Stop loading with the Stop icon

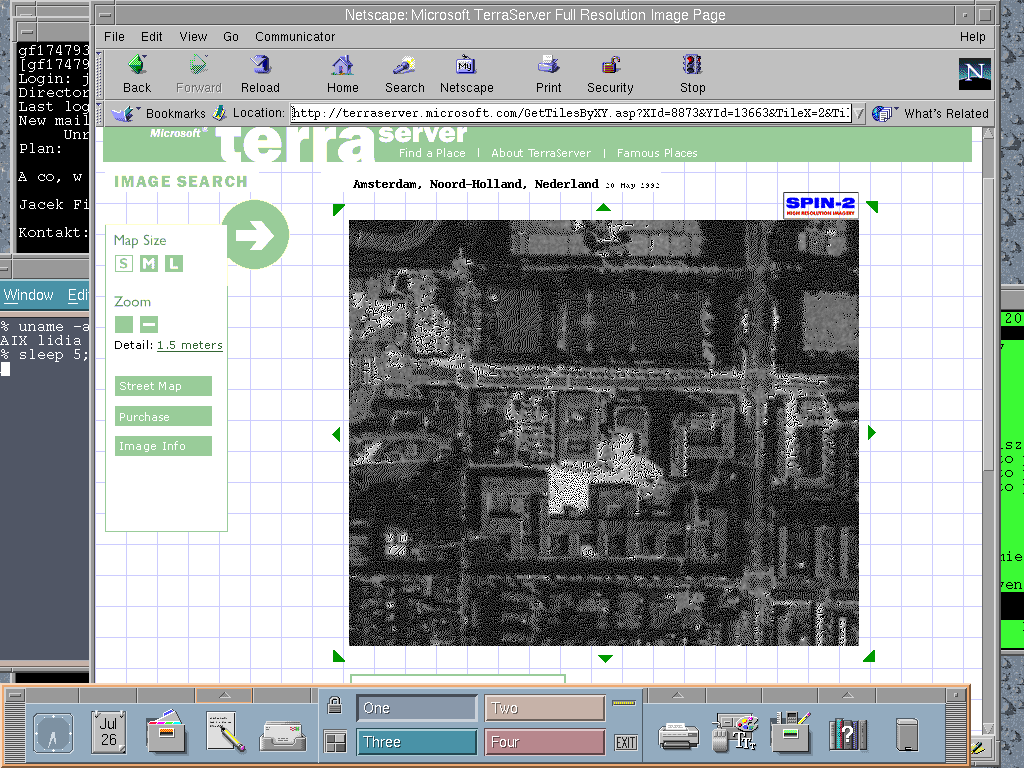(x=692, y=74)
